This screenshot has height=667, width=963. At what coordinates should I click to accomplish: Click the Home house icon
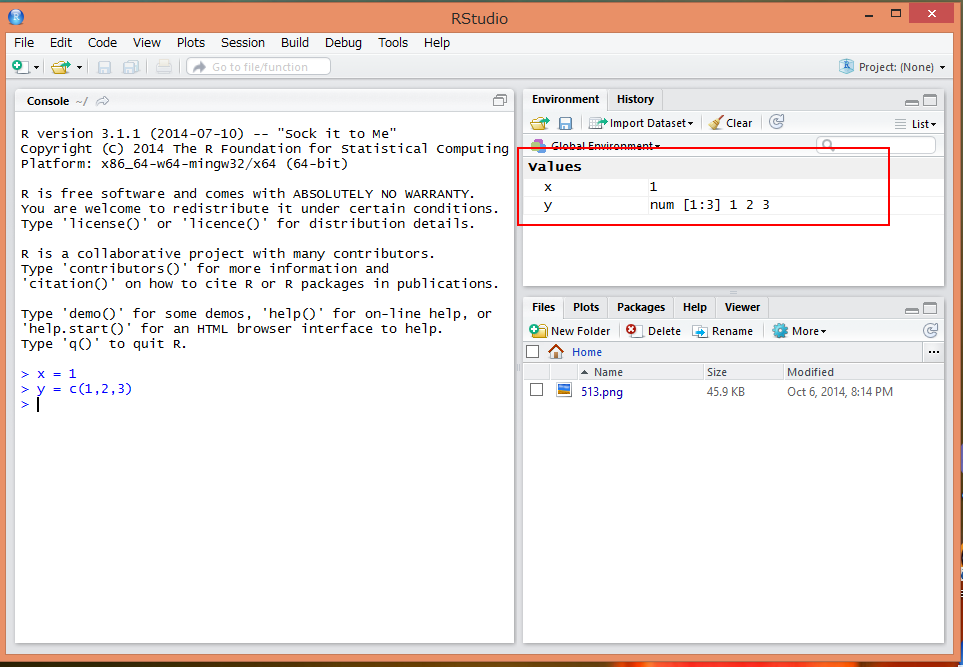click(556, 351)
